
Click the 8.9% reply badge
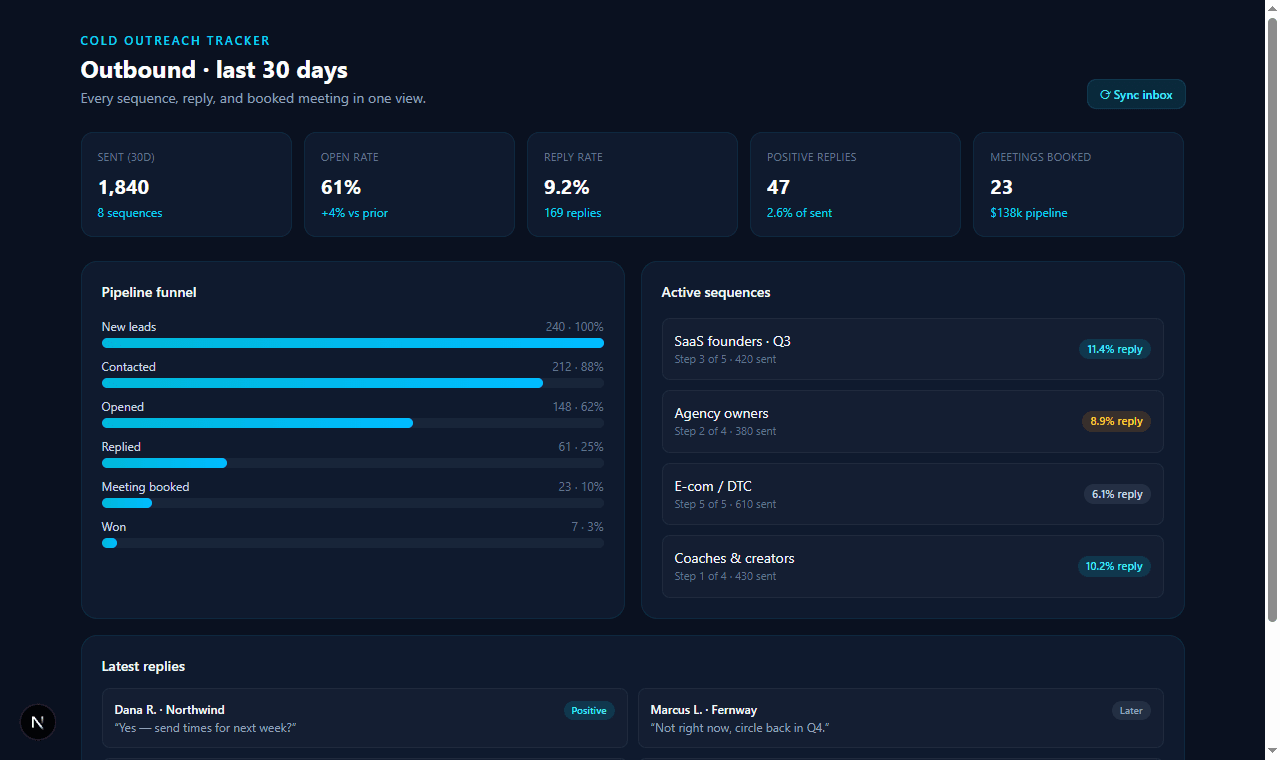[1116, 421]
